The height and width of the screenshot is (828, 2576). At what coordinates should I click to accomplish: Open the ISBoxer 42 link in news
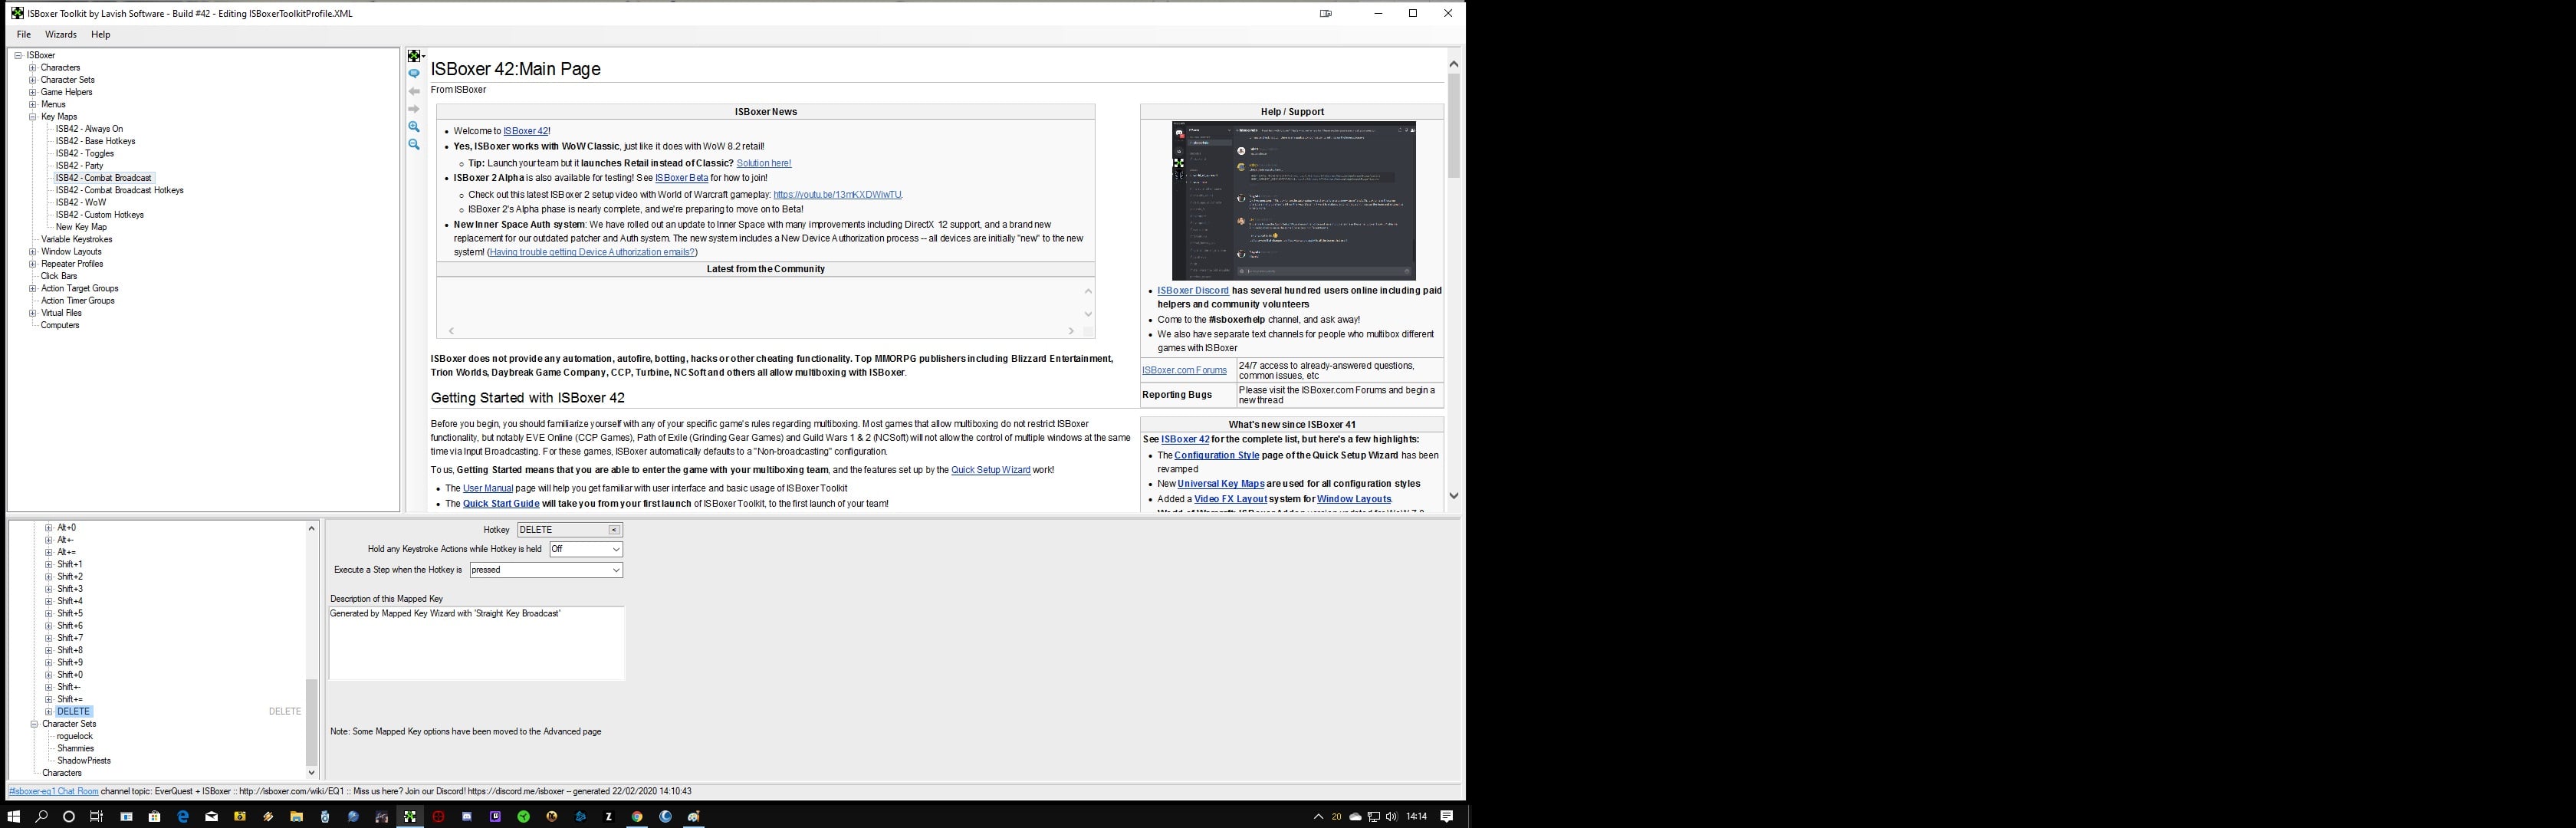pyautogui.click(x=526, y=131)
